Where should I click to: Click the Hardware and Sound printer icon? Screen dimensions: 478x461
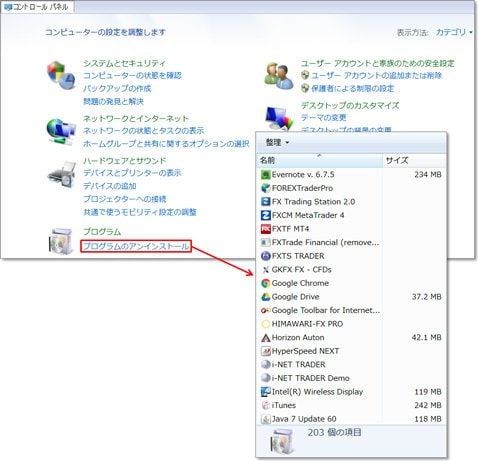pos(62,174)
